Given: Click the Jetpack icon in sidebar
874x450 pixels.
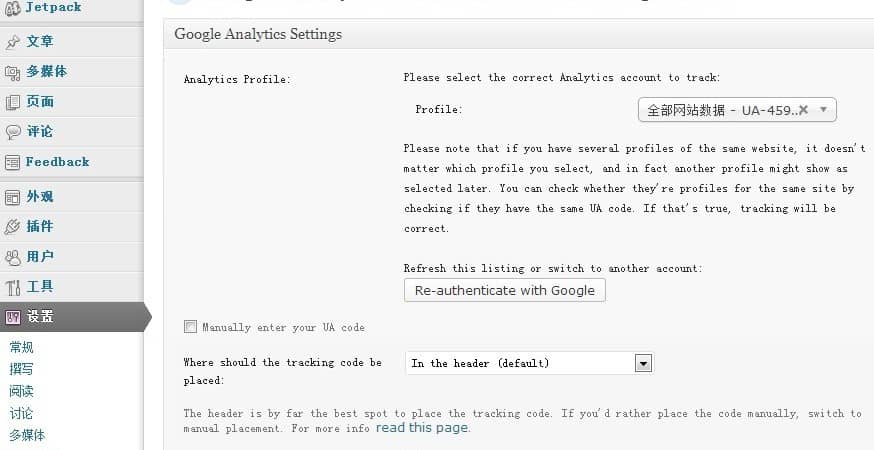Looking at the screenshot, I should coord(13,8).
